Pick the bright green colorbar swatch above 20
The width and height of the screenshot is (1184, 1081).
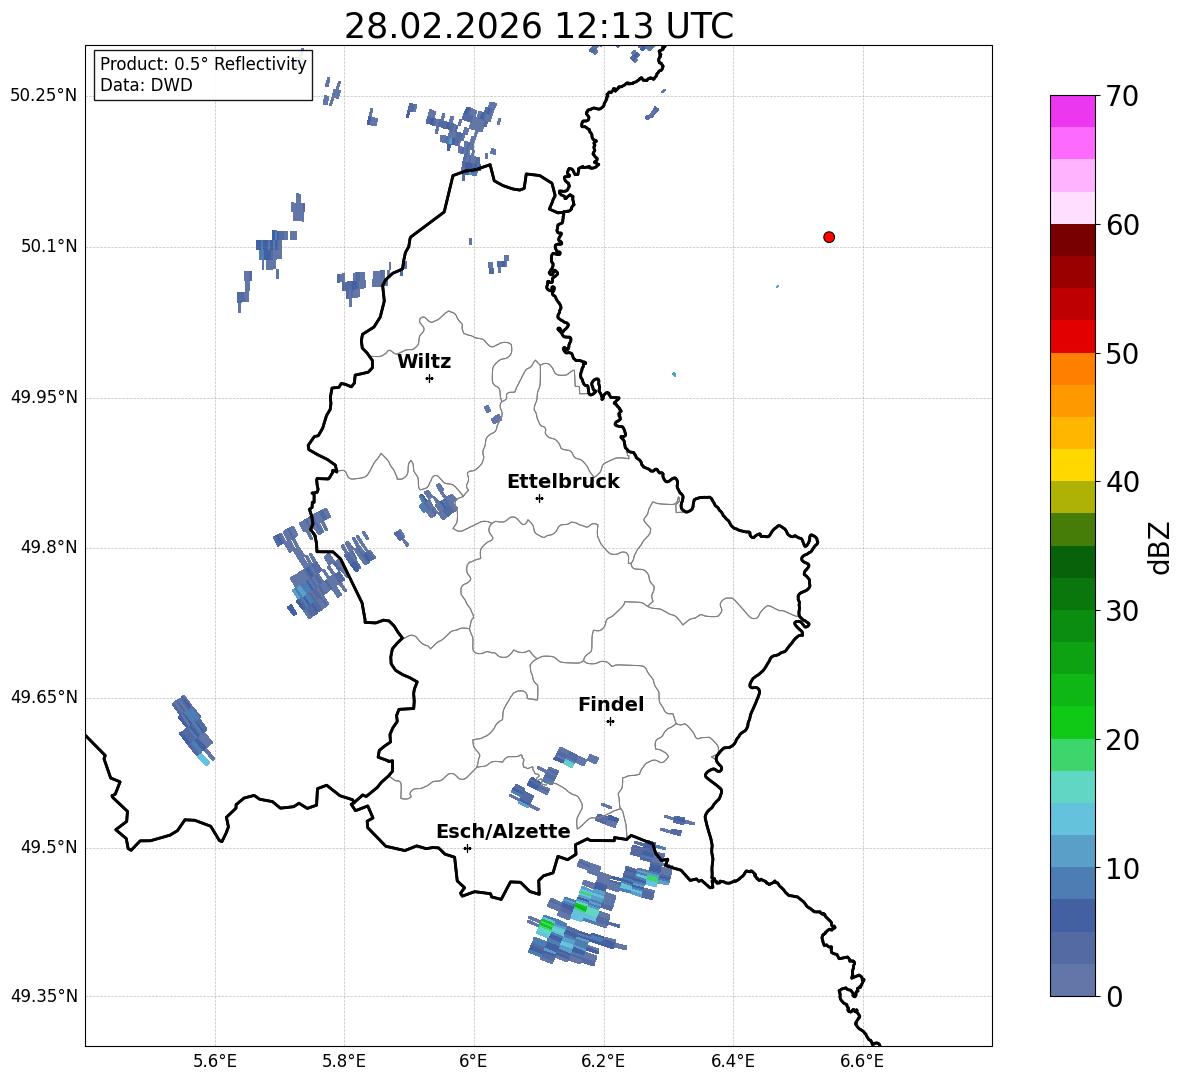coord(1072,723)
